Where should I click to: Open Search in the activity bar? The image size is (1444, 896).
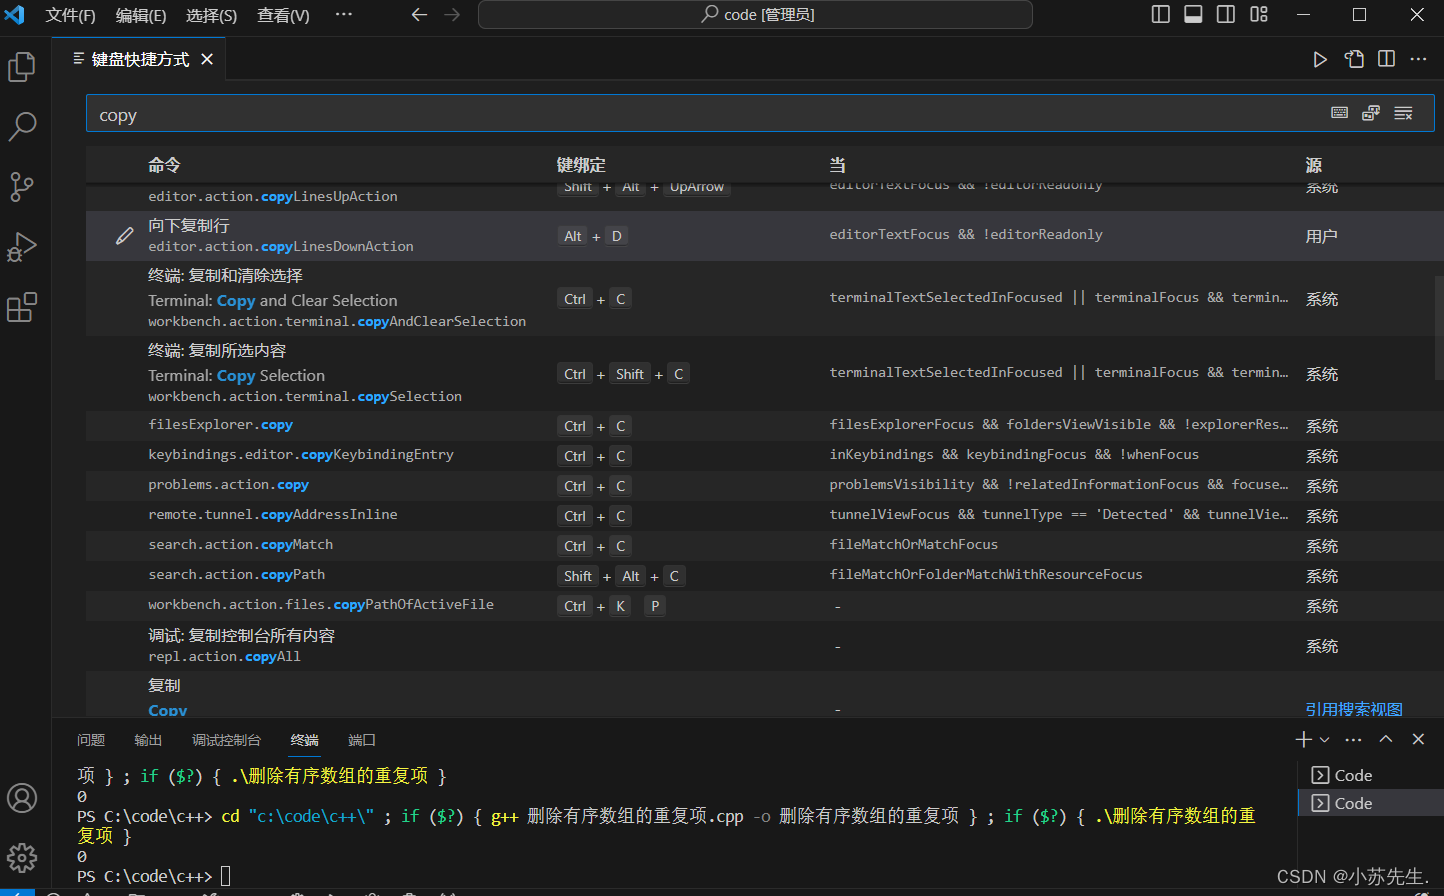click(22, 127)
